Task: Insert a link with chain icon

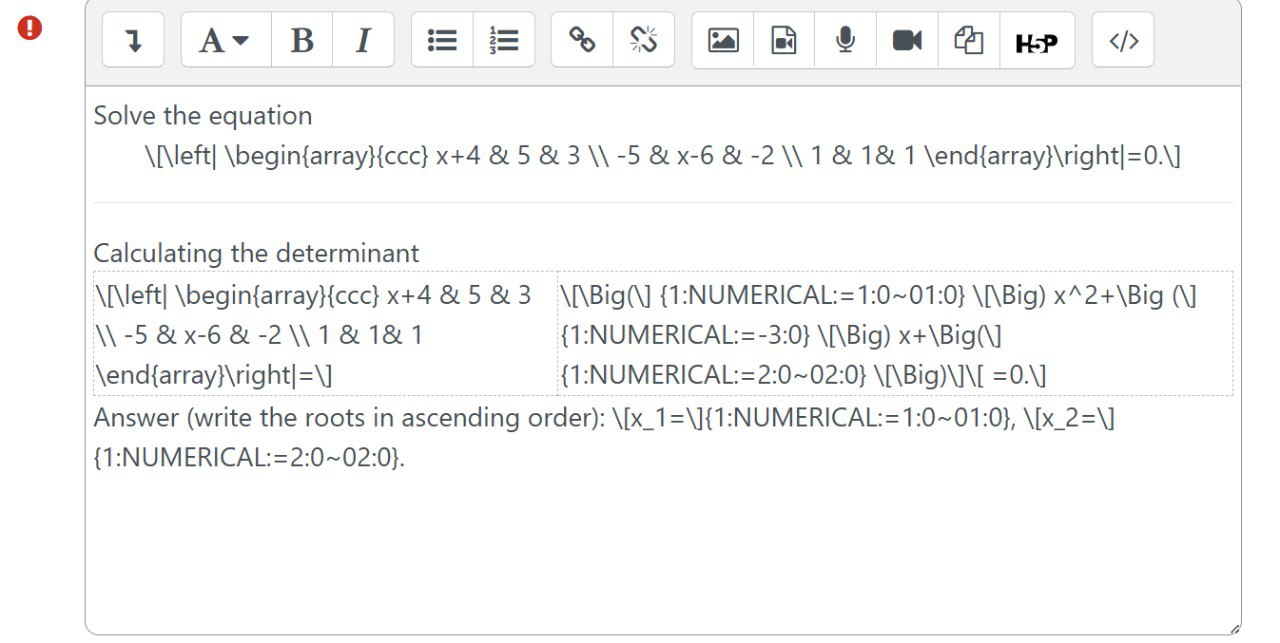Action: 582,40
